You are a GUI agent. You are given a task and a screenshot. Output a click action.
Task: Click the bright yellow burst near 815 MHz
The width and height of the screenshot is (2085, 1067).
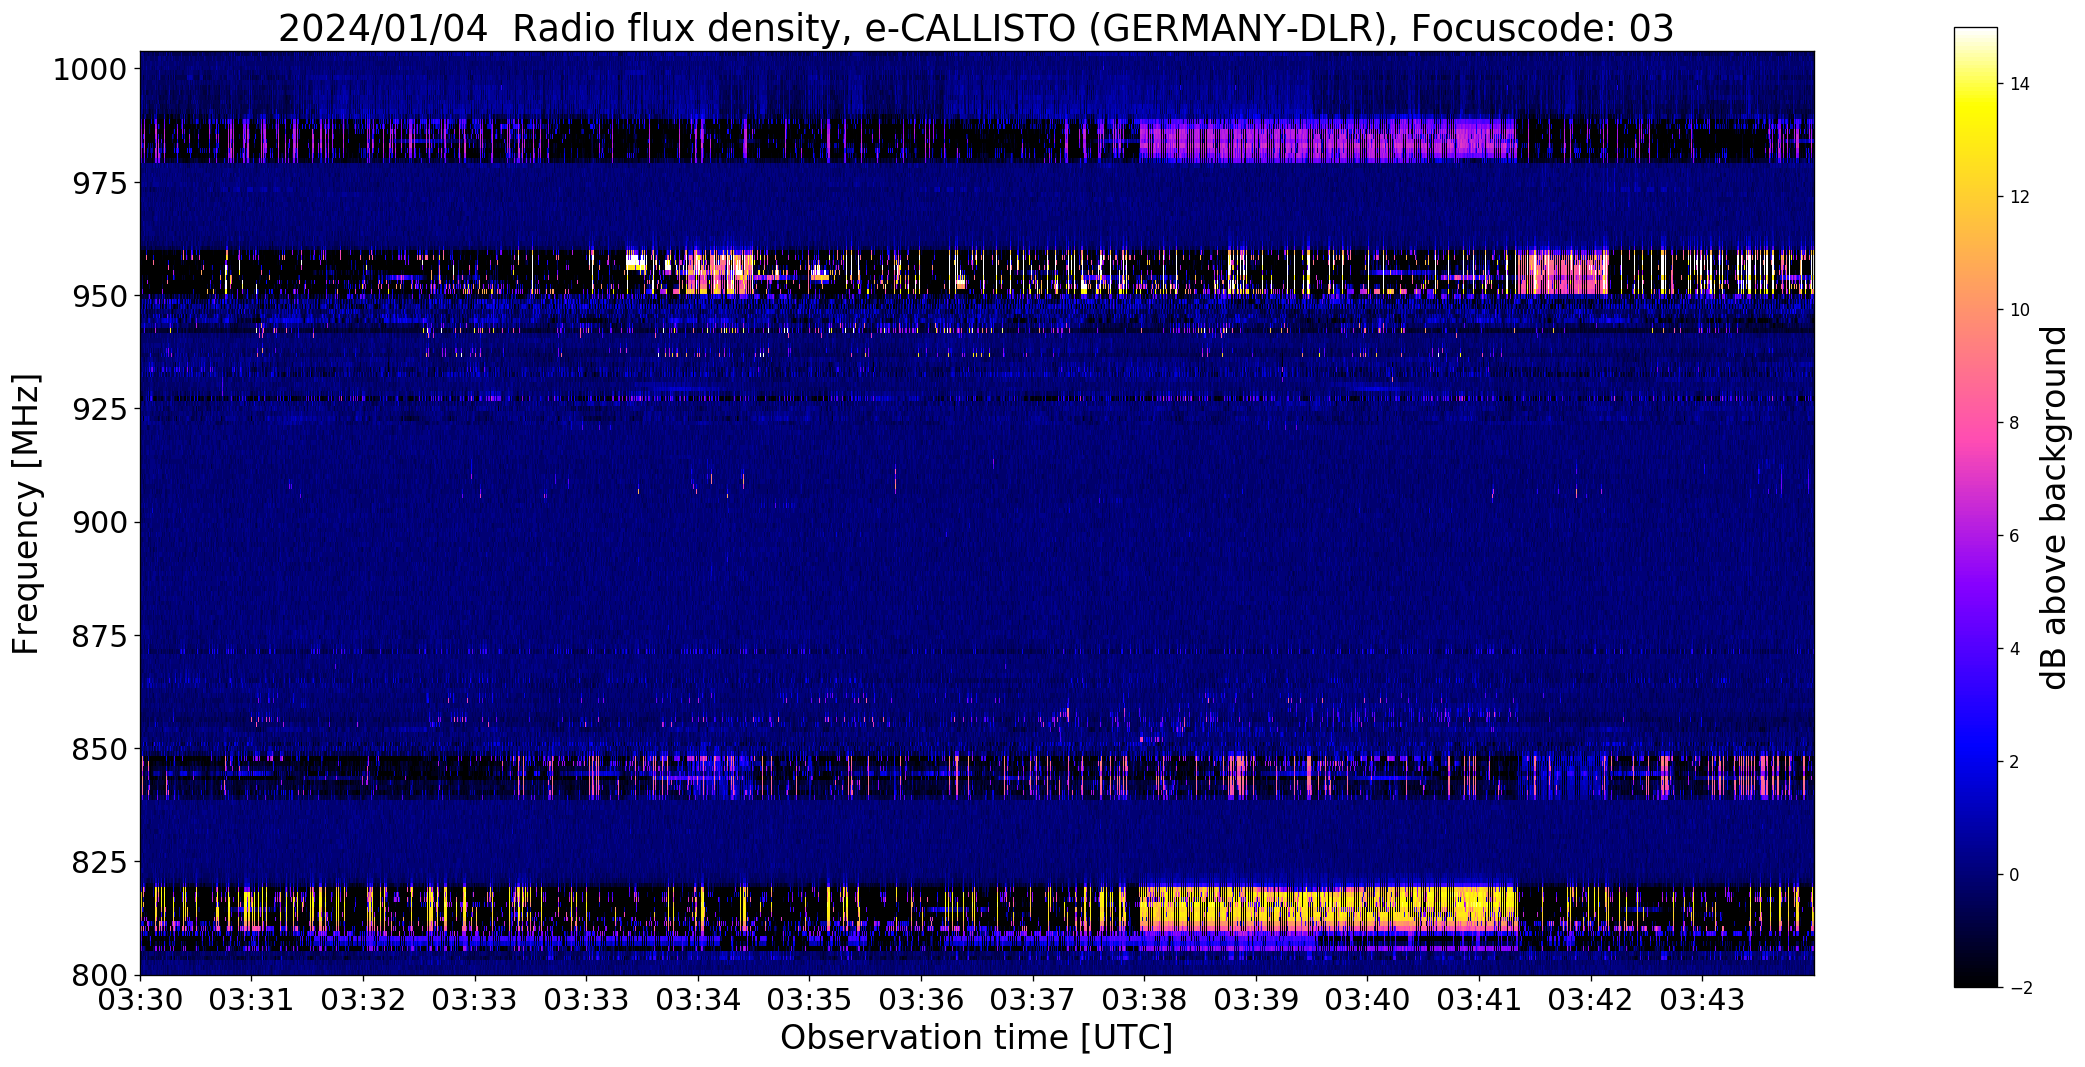tap(1328, 908)
